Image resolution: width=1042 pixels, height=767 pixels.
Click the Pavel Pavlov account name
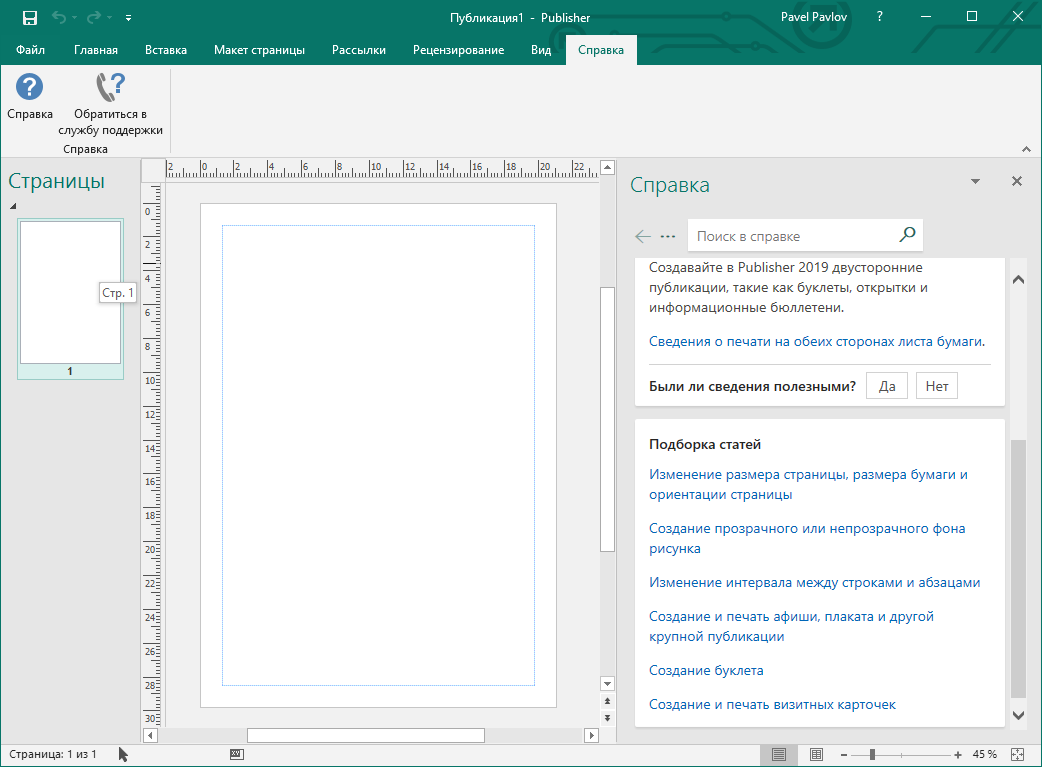click(x=813, y=17)
